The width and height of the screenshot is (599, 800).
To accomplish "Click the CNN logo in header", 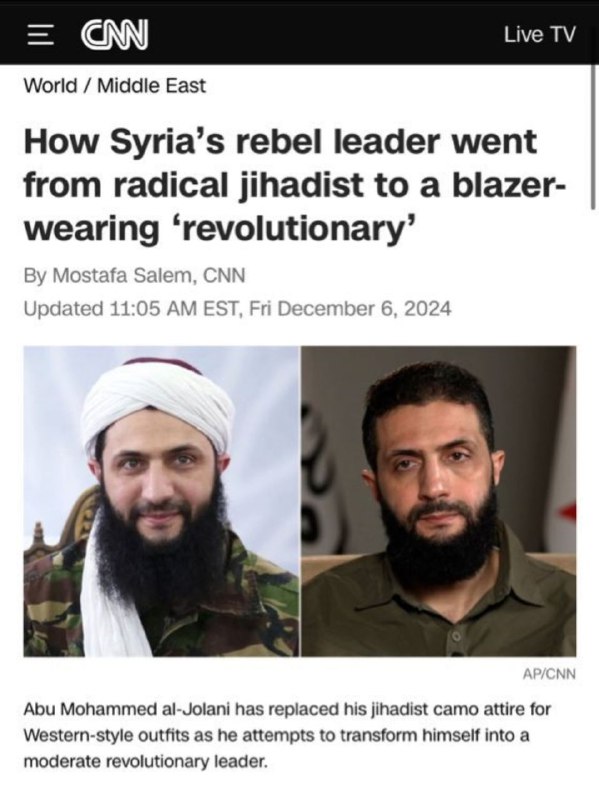I will tap(114, 35).
